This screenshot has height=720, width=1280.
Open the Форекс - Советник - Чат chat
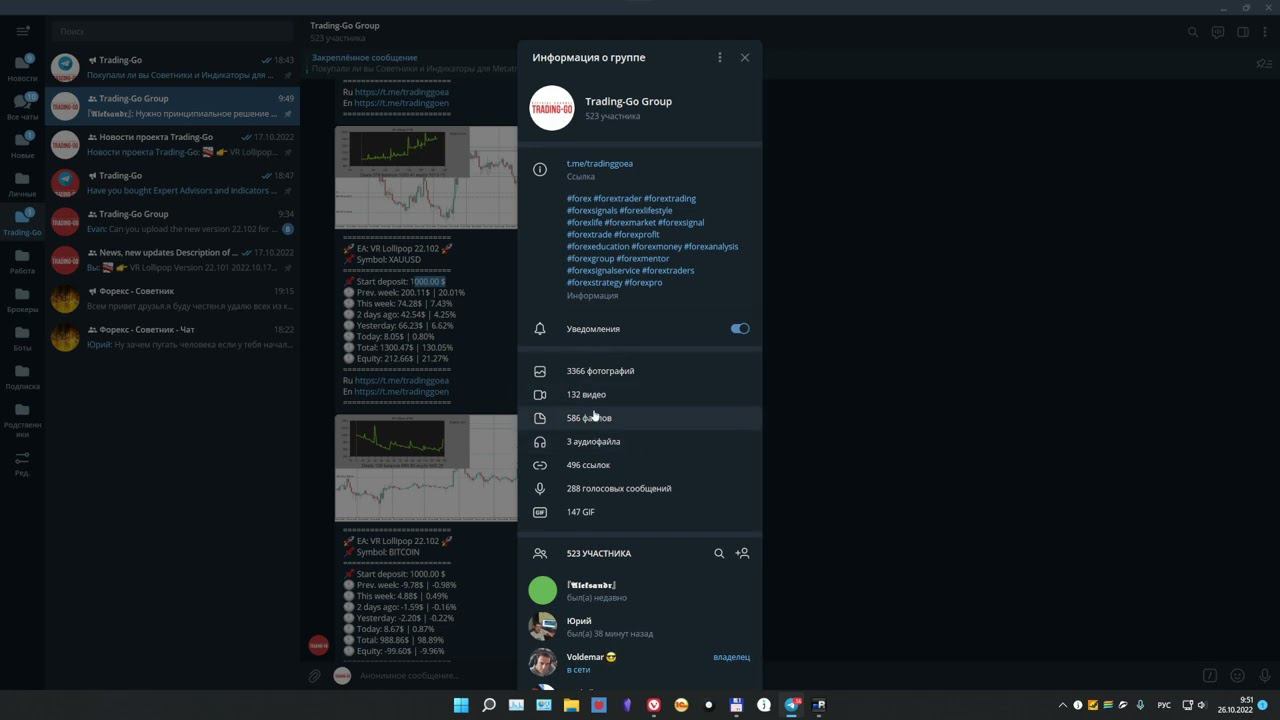172,337
